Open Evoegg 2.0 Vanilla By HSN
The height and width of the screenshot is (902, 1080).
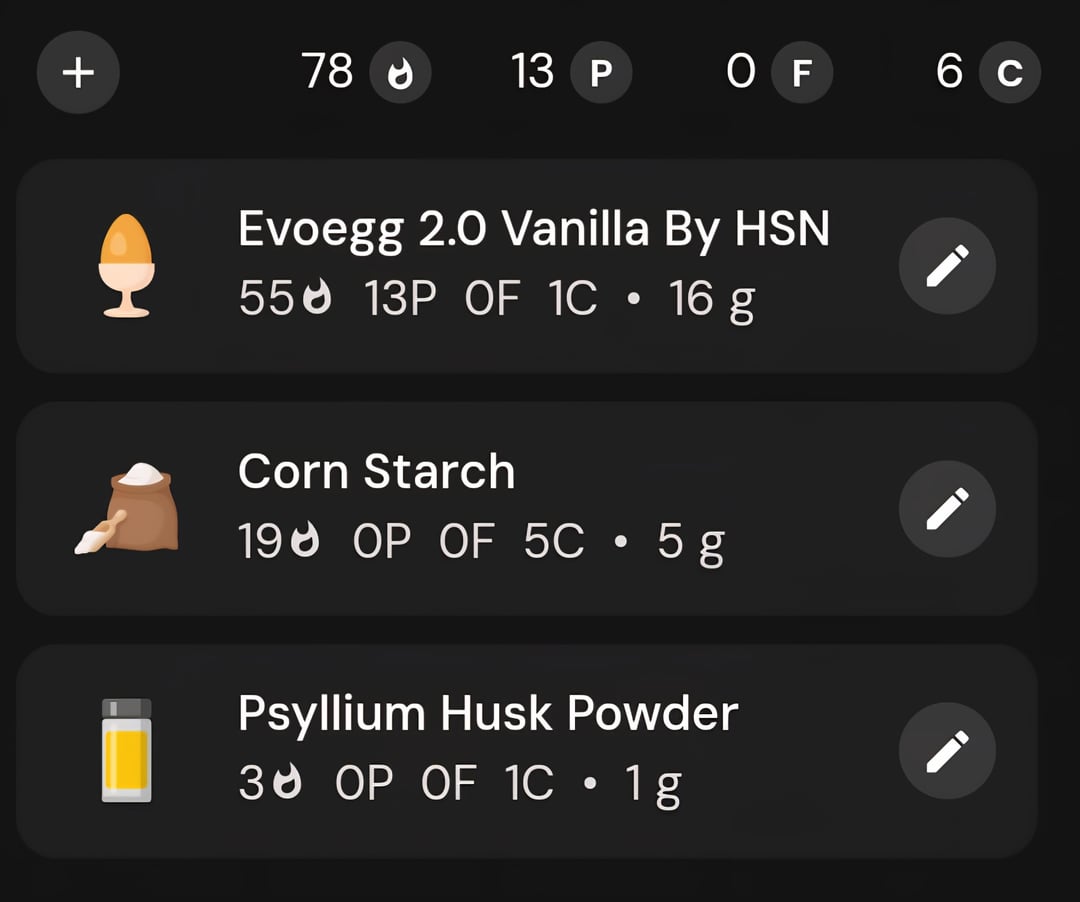533,230
